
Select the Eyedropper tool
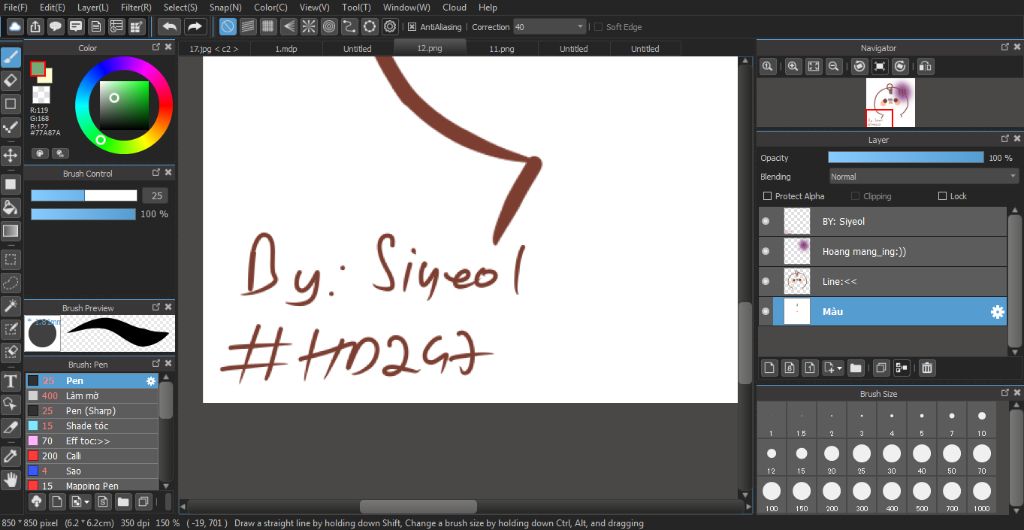coord(10,456)
